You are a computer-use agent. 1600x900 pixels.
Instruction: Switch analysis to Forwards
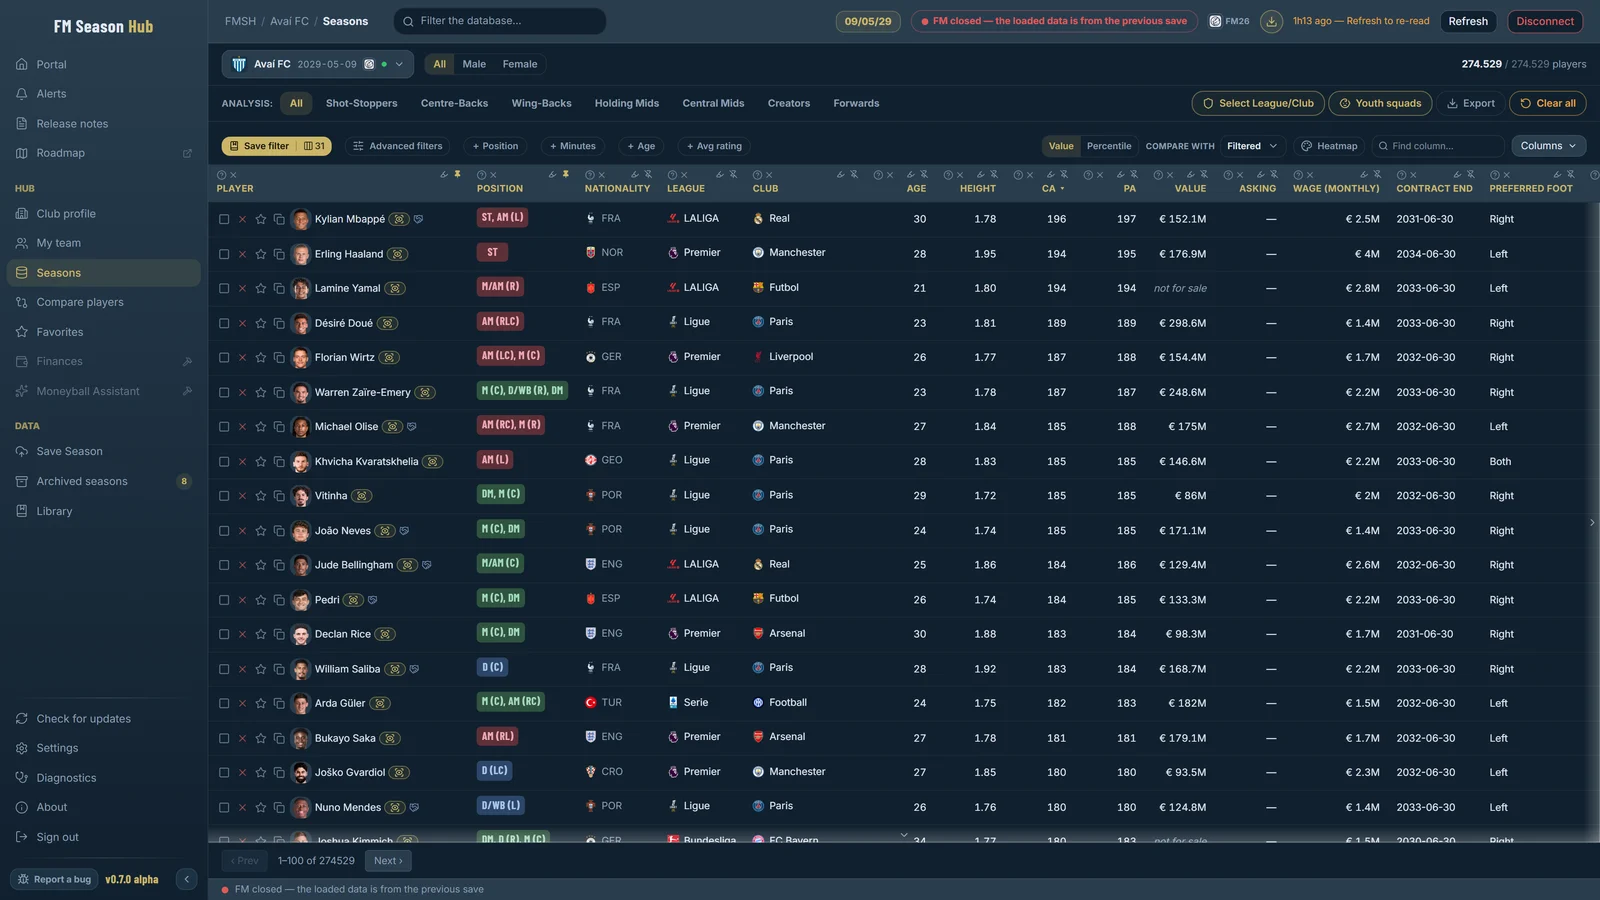[856, 103]
